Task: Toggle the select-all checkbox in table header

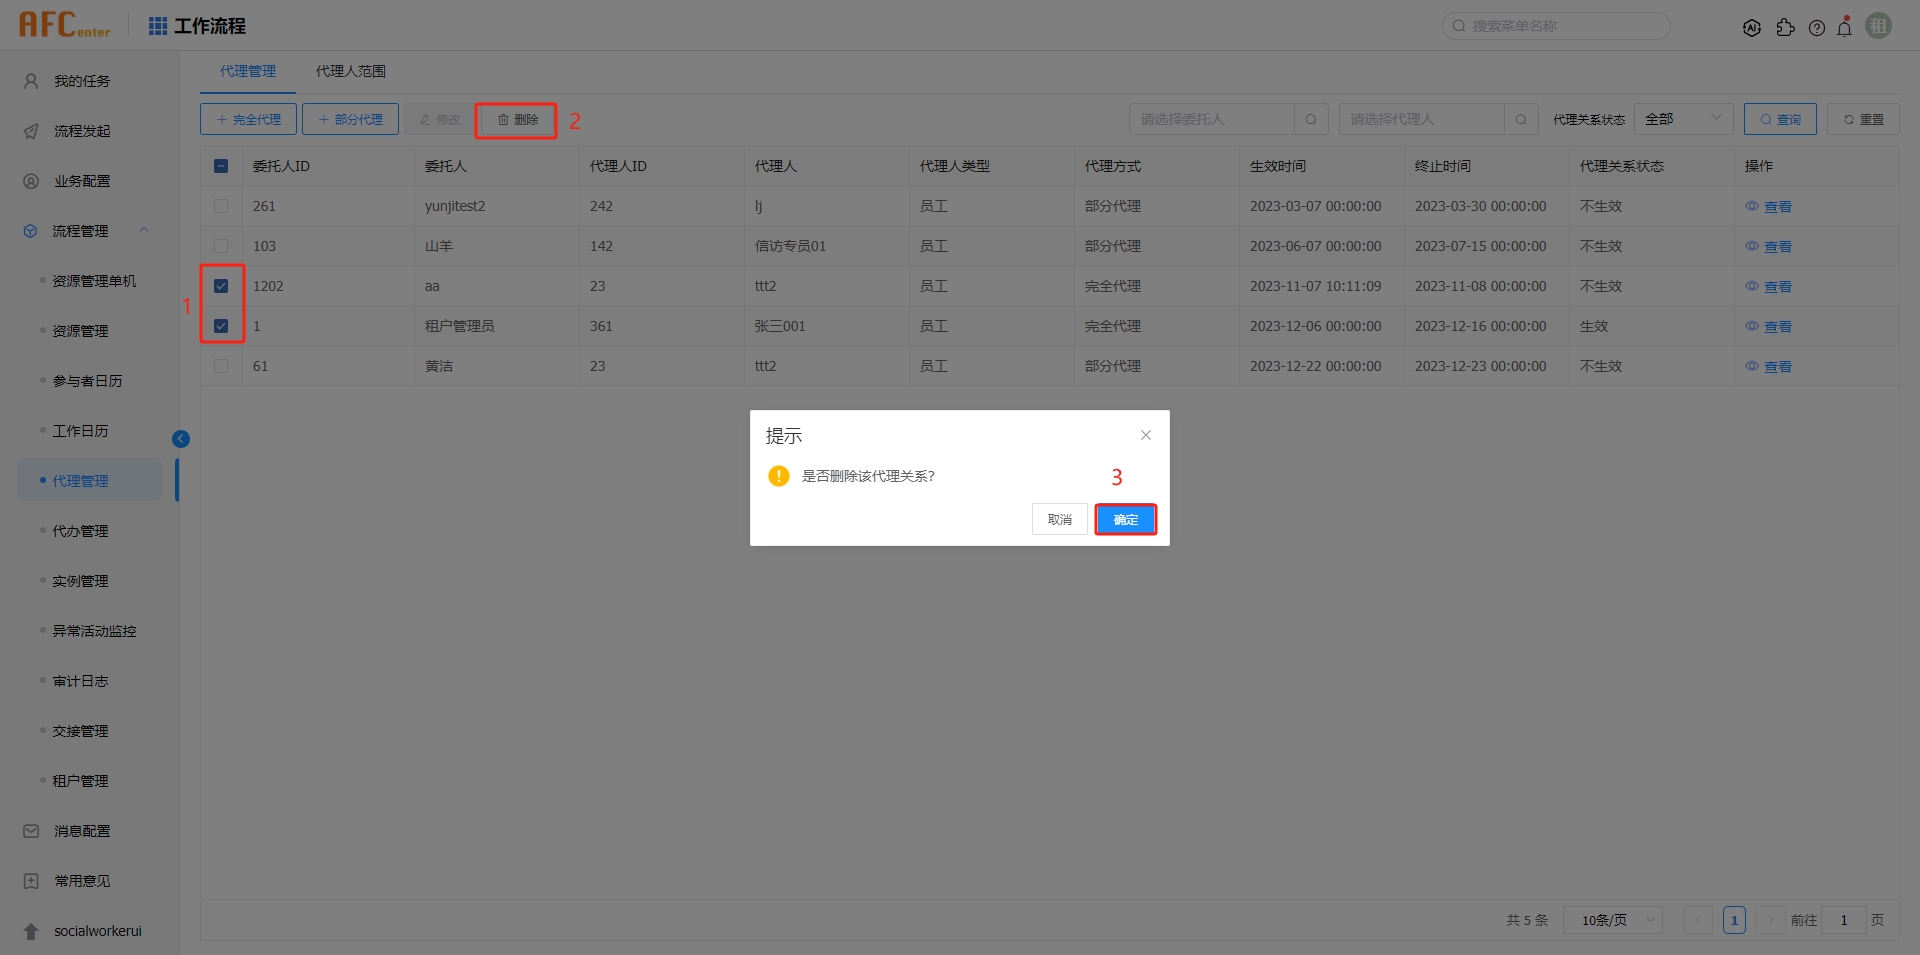Action: click(x=221, y=166)
